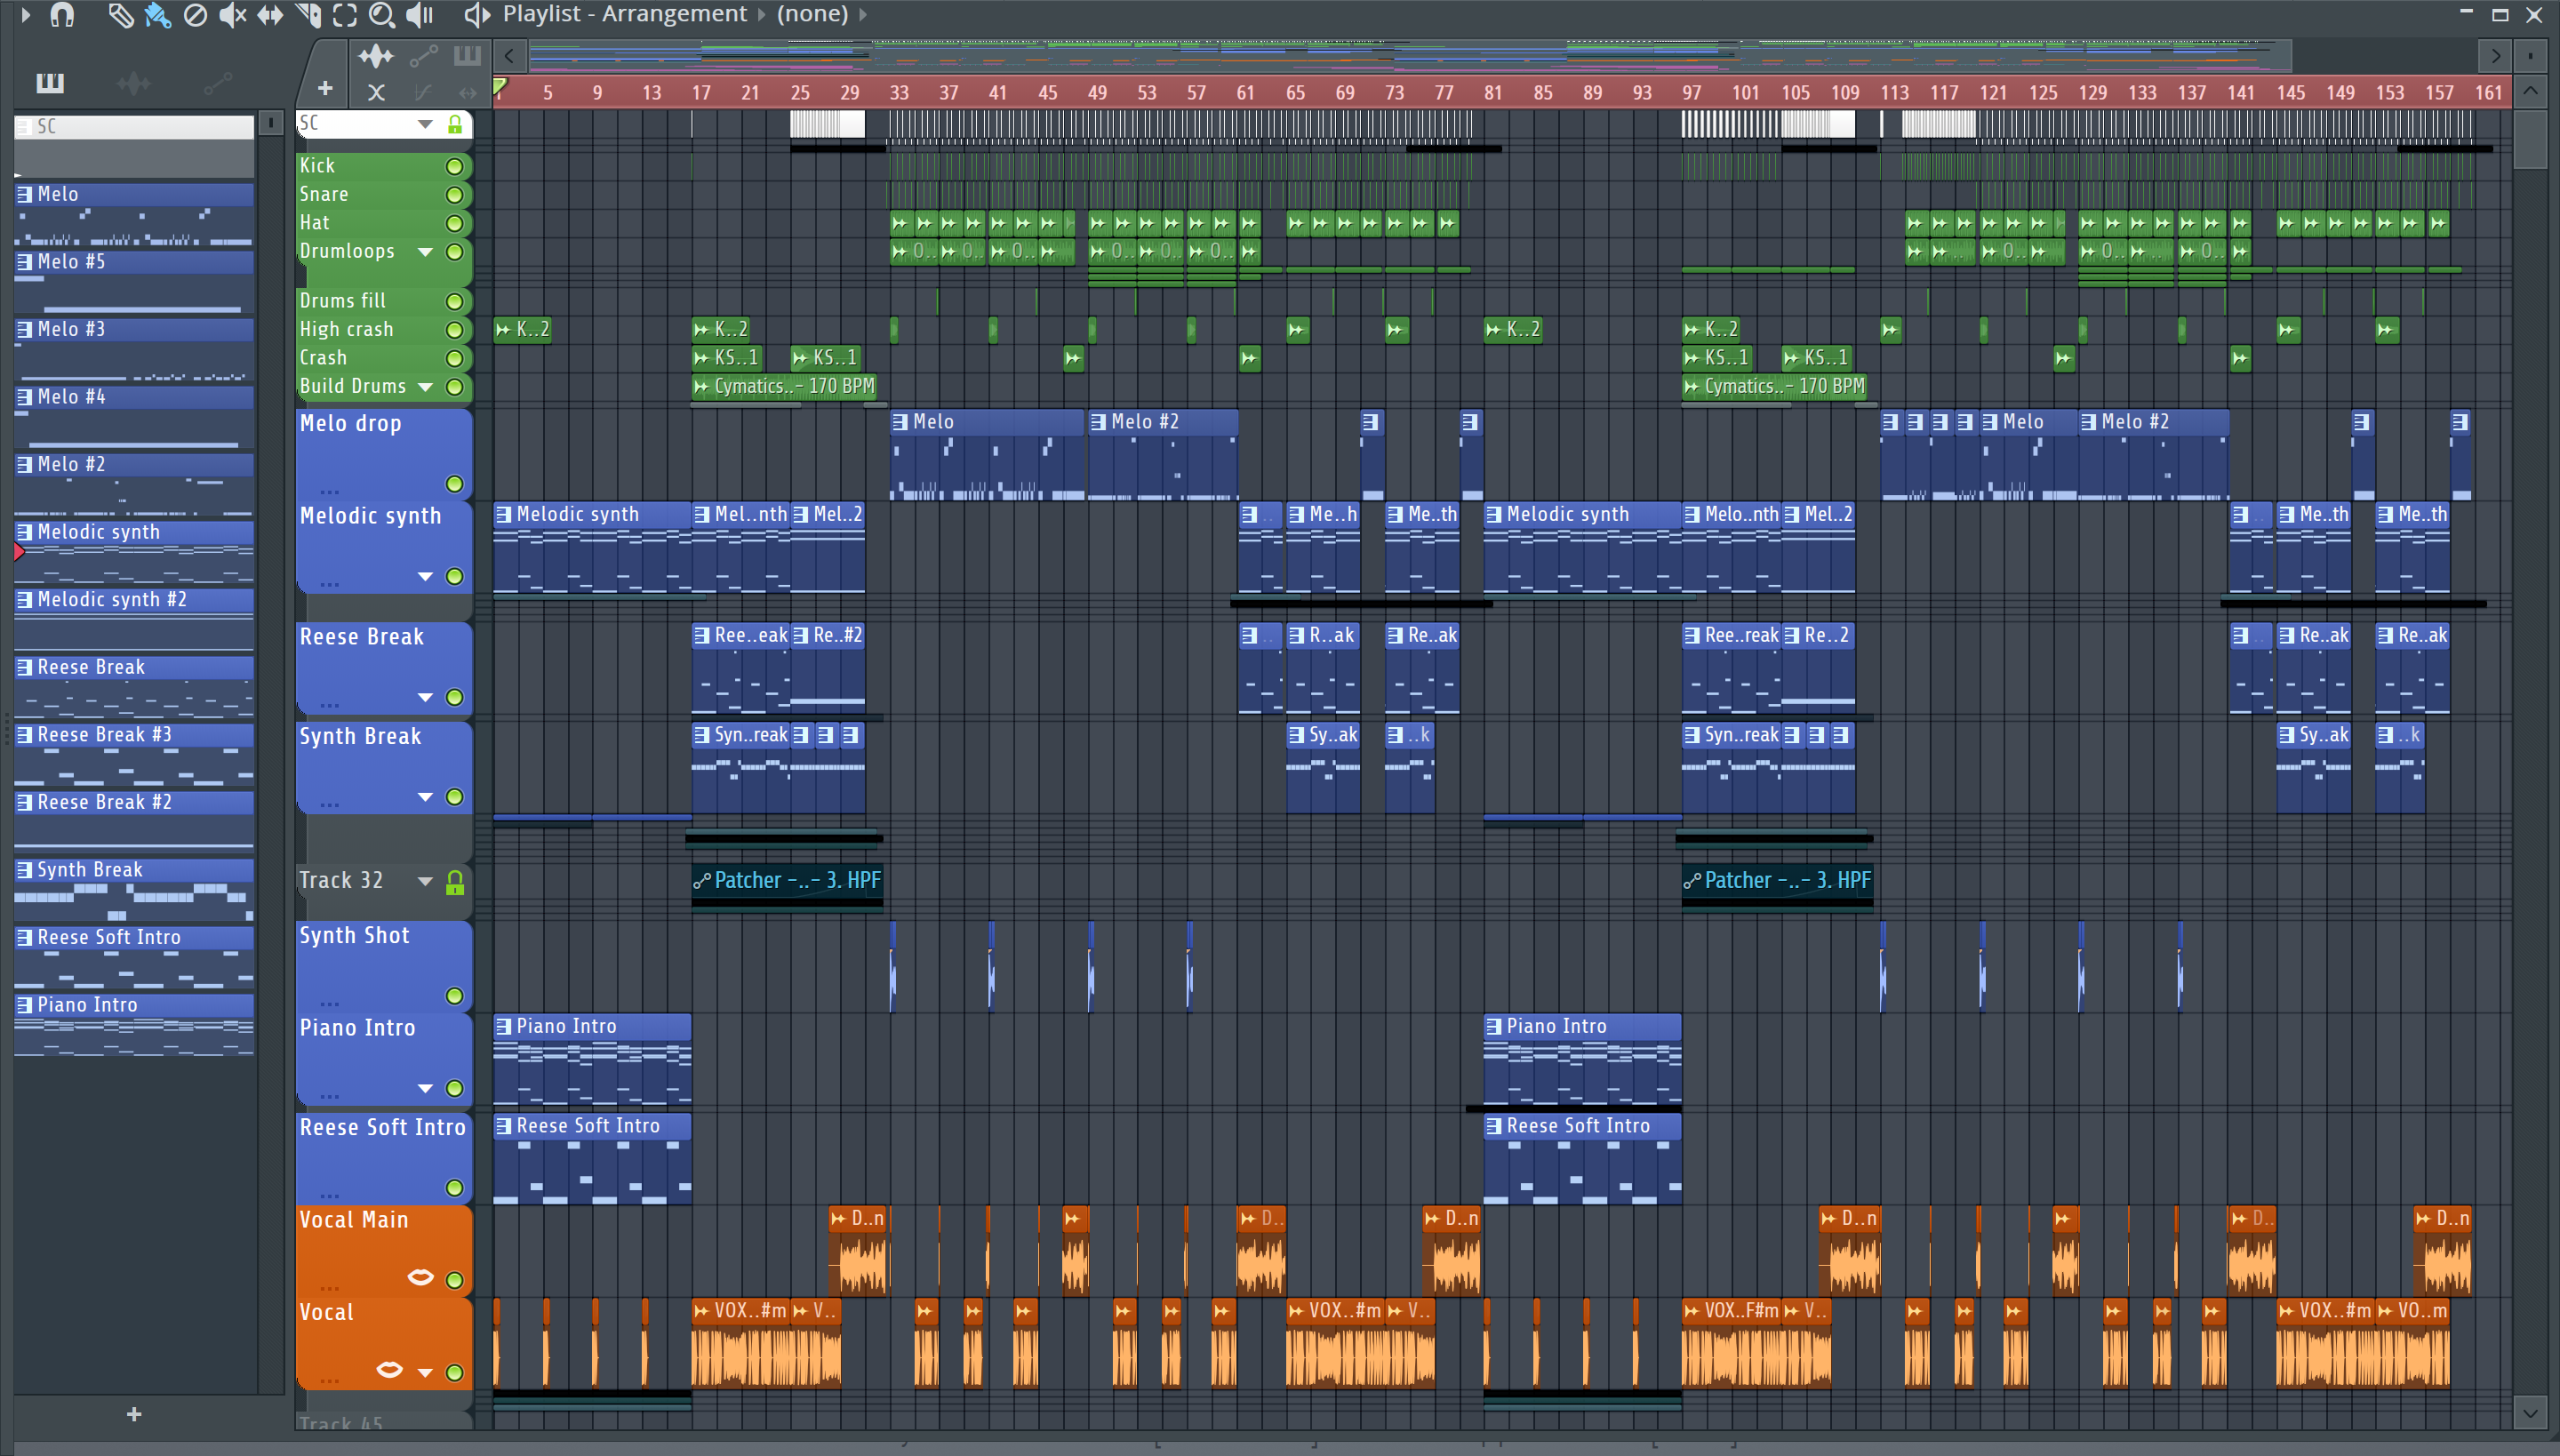The image size is (2560, 1456).
Task: Click the crossfade X icon in track header
Action: [376, 92]
